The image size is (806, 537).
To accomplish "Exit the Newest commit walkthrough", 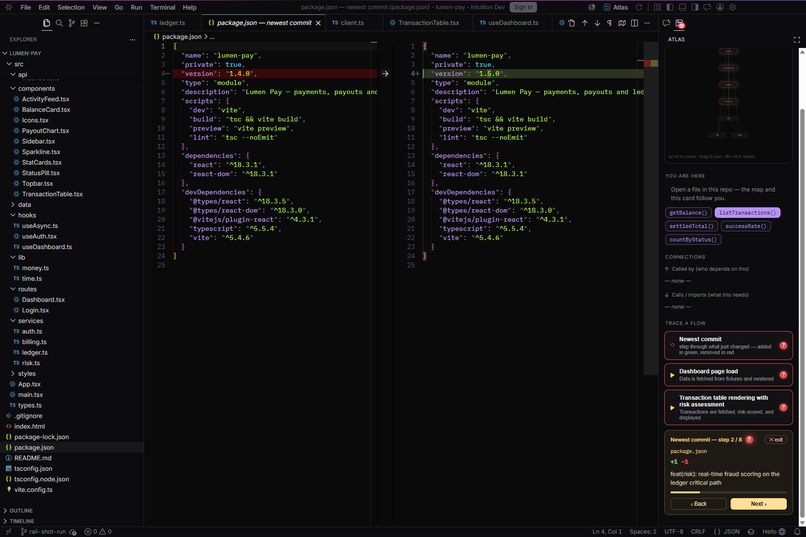I will [x=776, y=440].
